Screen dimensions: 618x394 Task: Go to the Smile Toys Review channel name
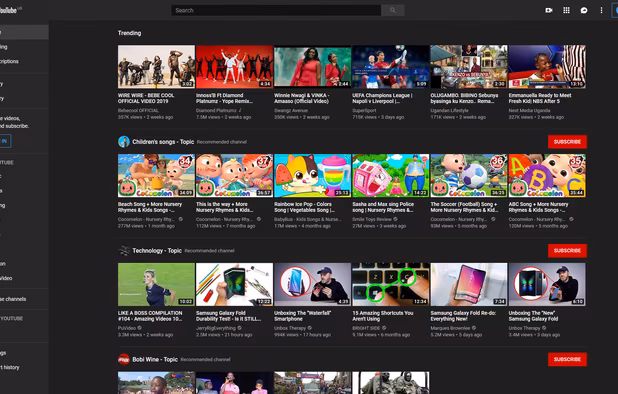point(372,219)
